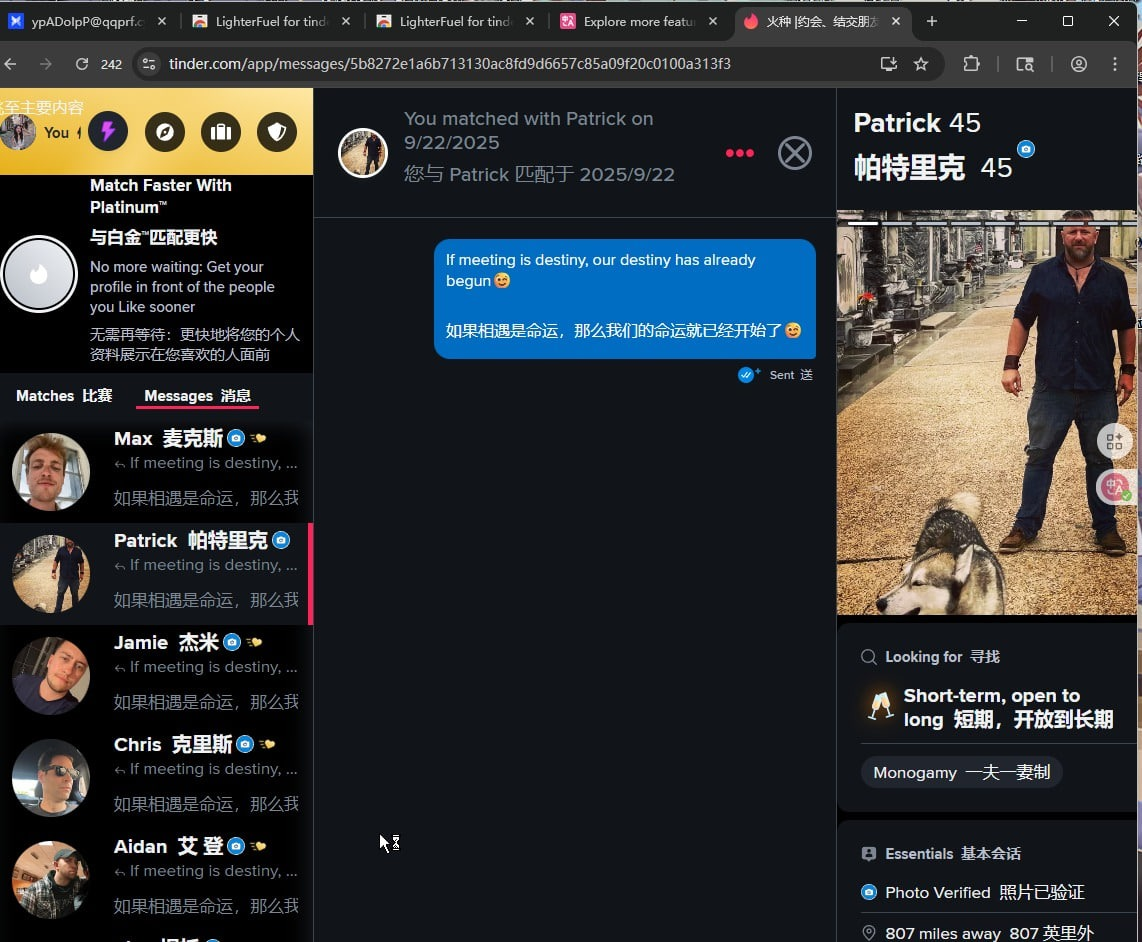Toggle the translation floating badge
The image size is (1142, 942).
[1114, 487]
